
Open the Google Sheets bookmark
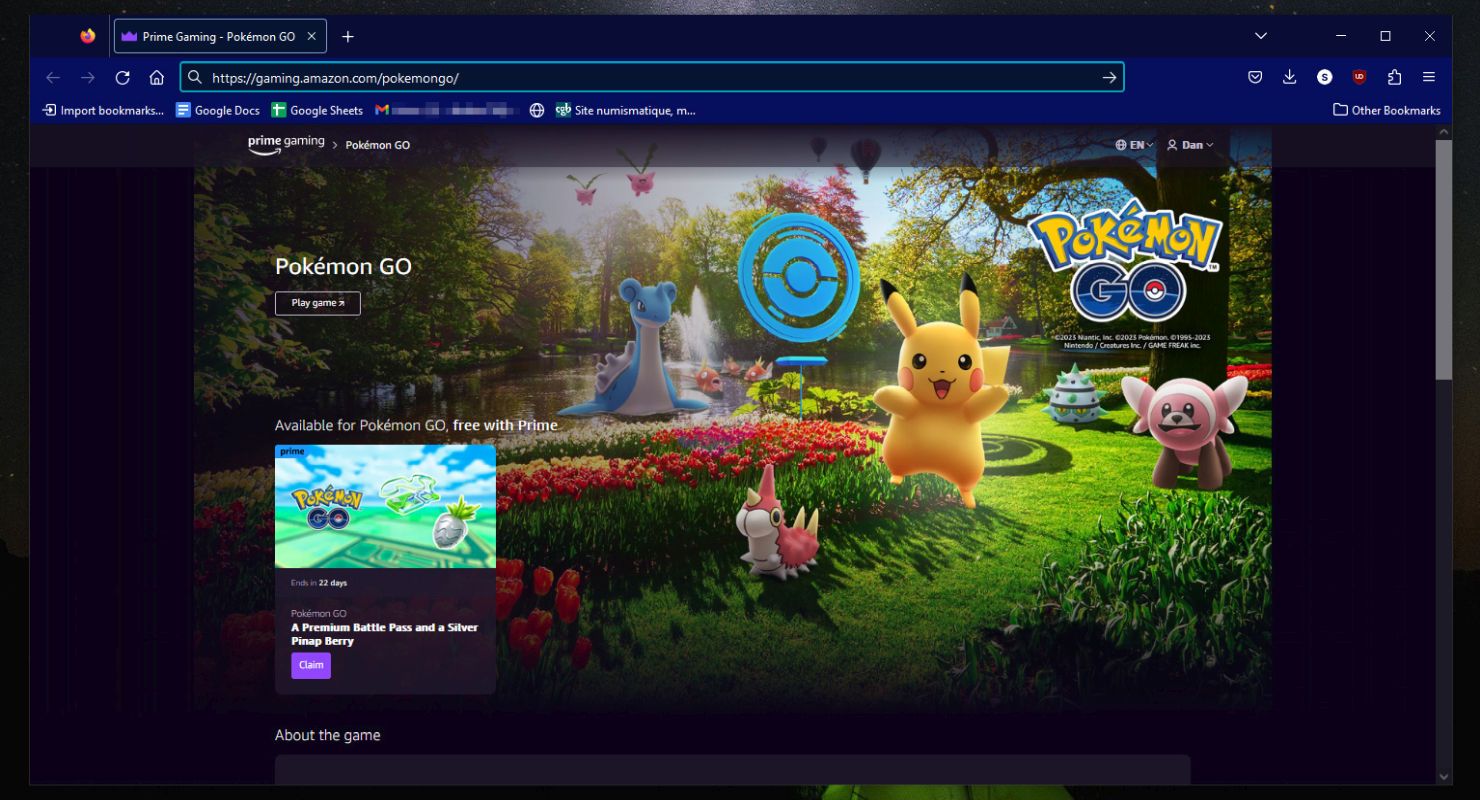click(317, 110)
